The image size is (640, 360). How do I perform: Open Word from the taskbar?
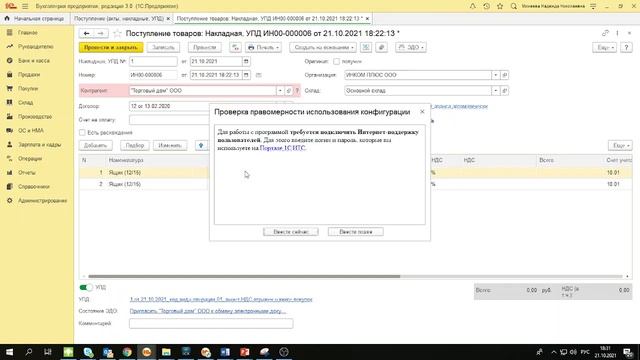[225, 352]
